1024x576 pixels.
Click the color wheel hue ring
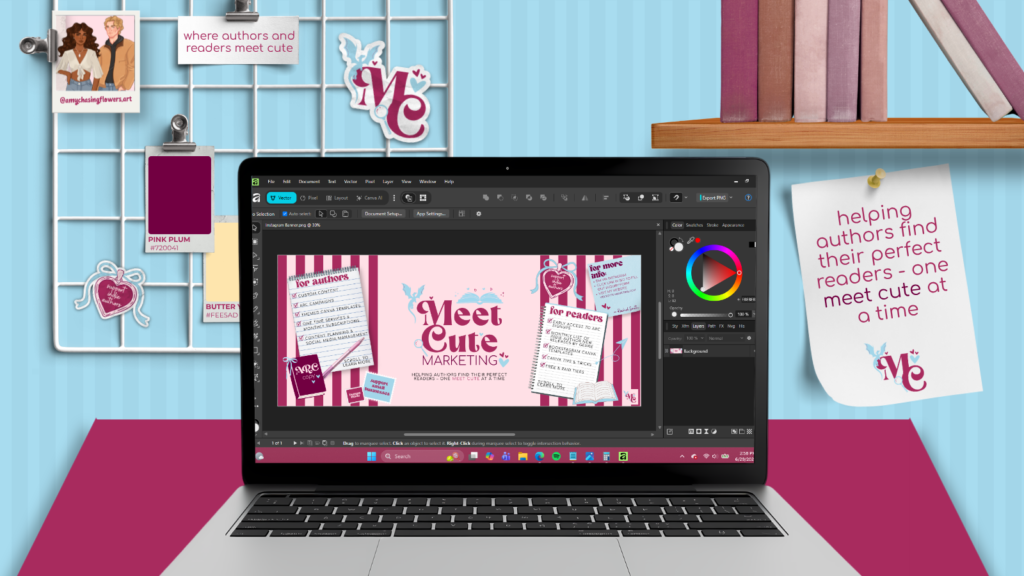point(714,248)
